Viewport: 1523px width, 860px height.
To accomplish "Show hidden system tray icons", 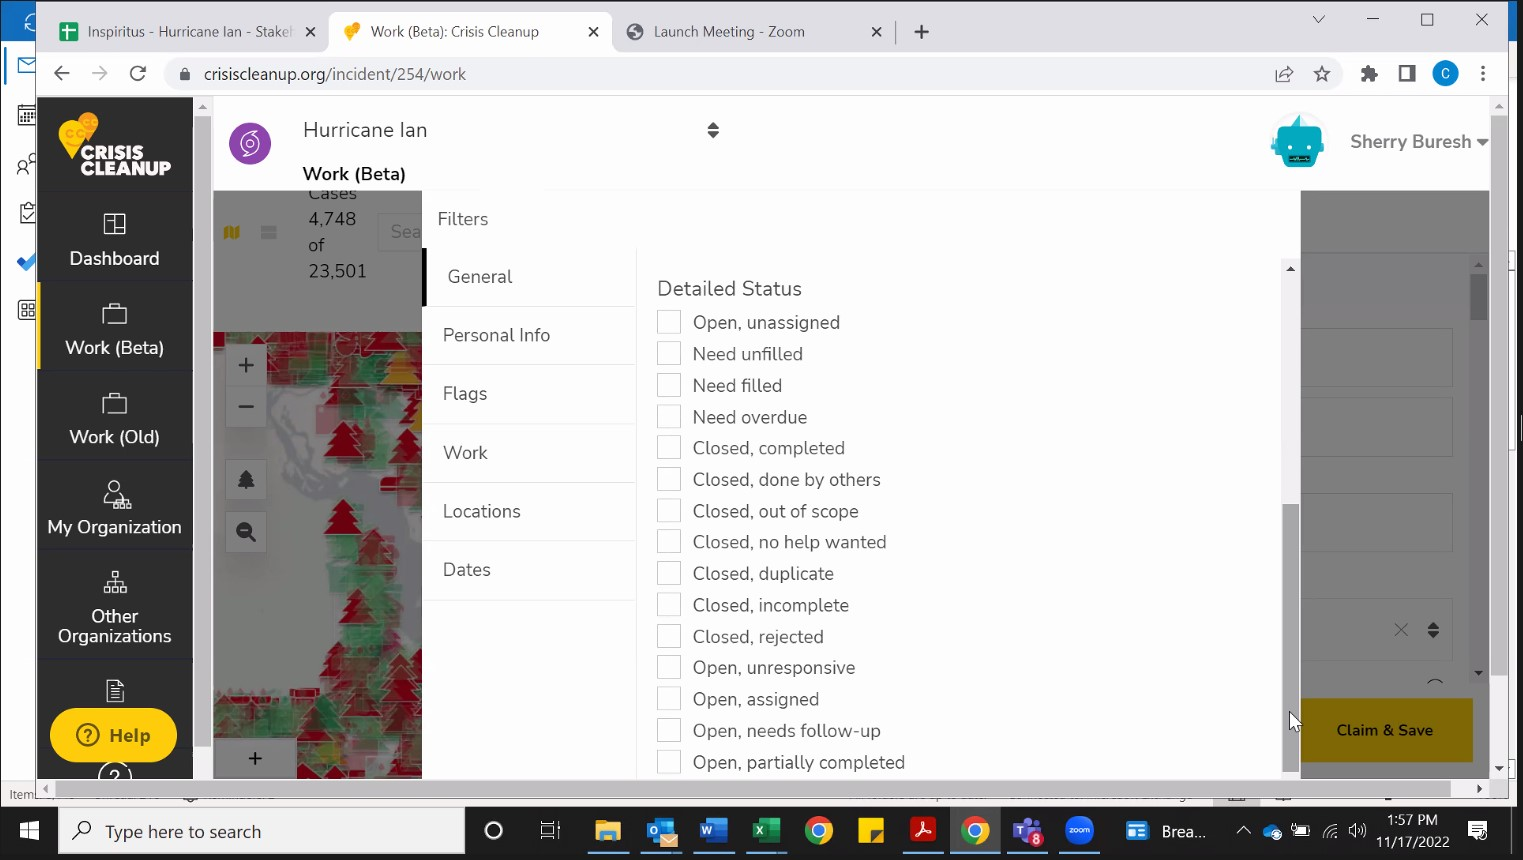I will [1243, 831].
